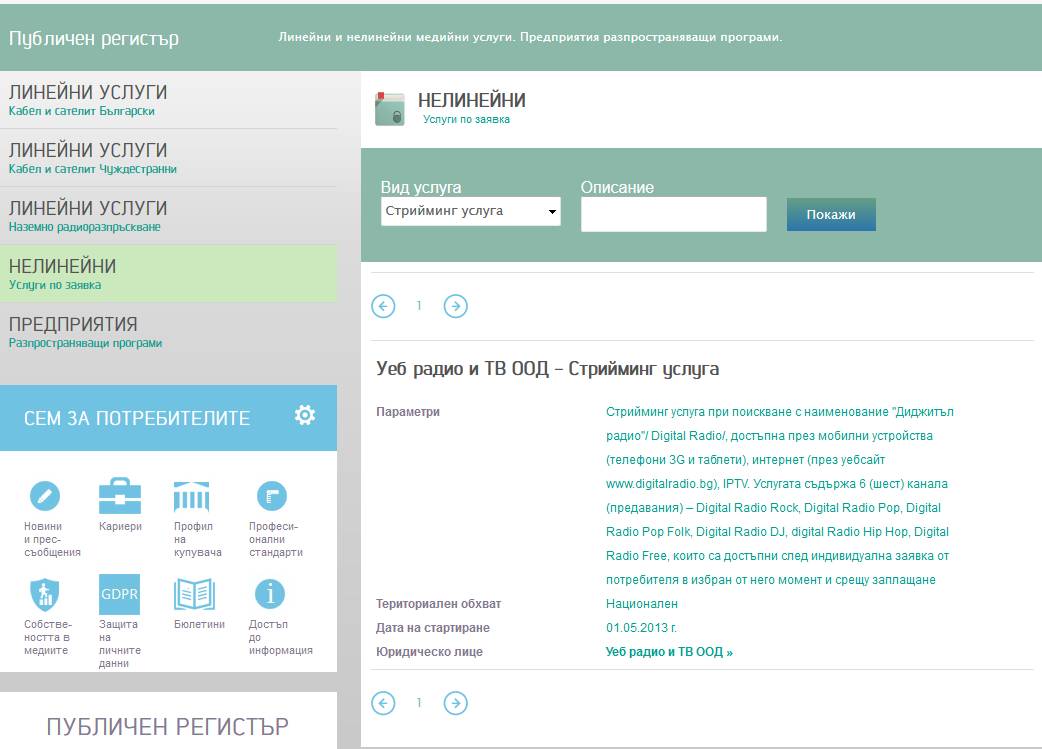The width and height of the screenshot is (1042, 749).
Task: Open ПРЕДПРИЯТИЯ Разпространяващи програми menu item
Action: 168,332
